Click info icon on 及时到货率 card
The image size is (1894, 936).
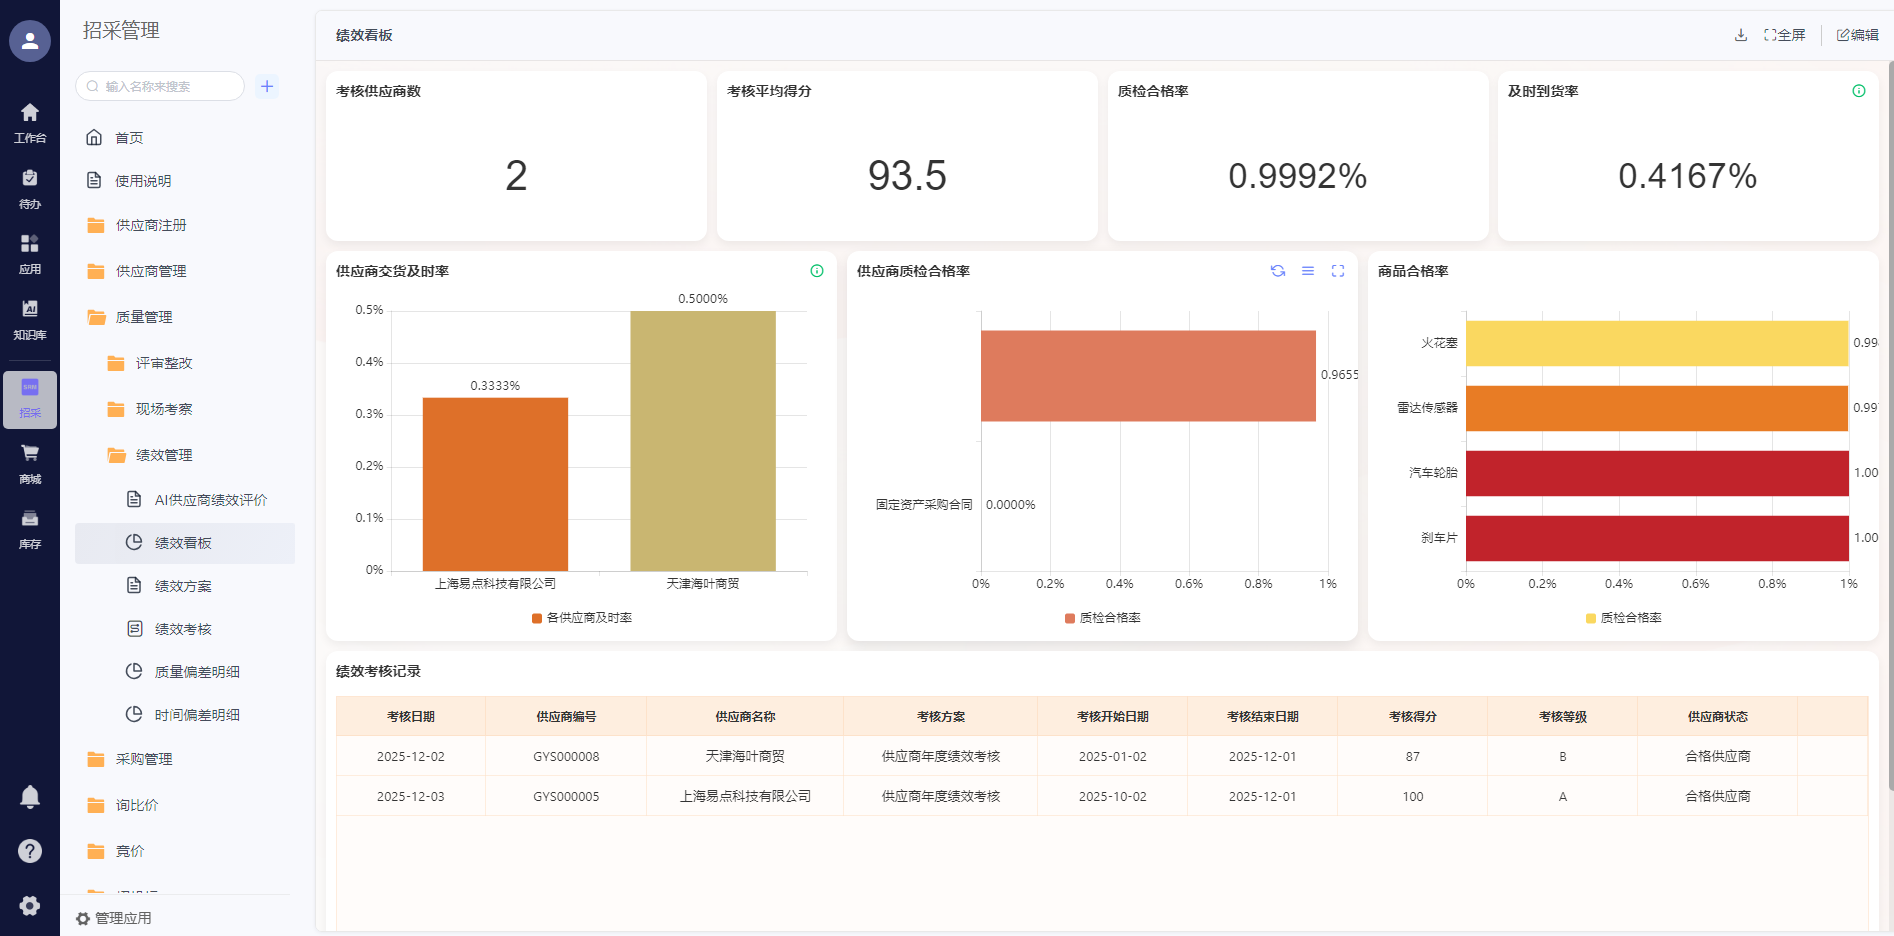(x=1858, y=91)
